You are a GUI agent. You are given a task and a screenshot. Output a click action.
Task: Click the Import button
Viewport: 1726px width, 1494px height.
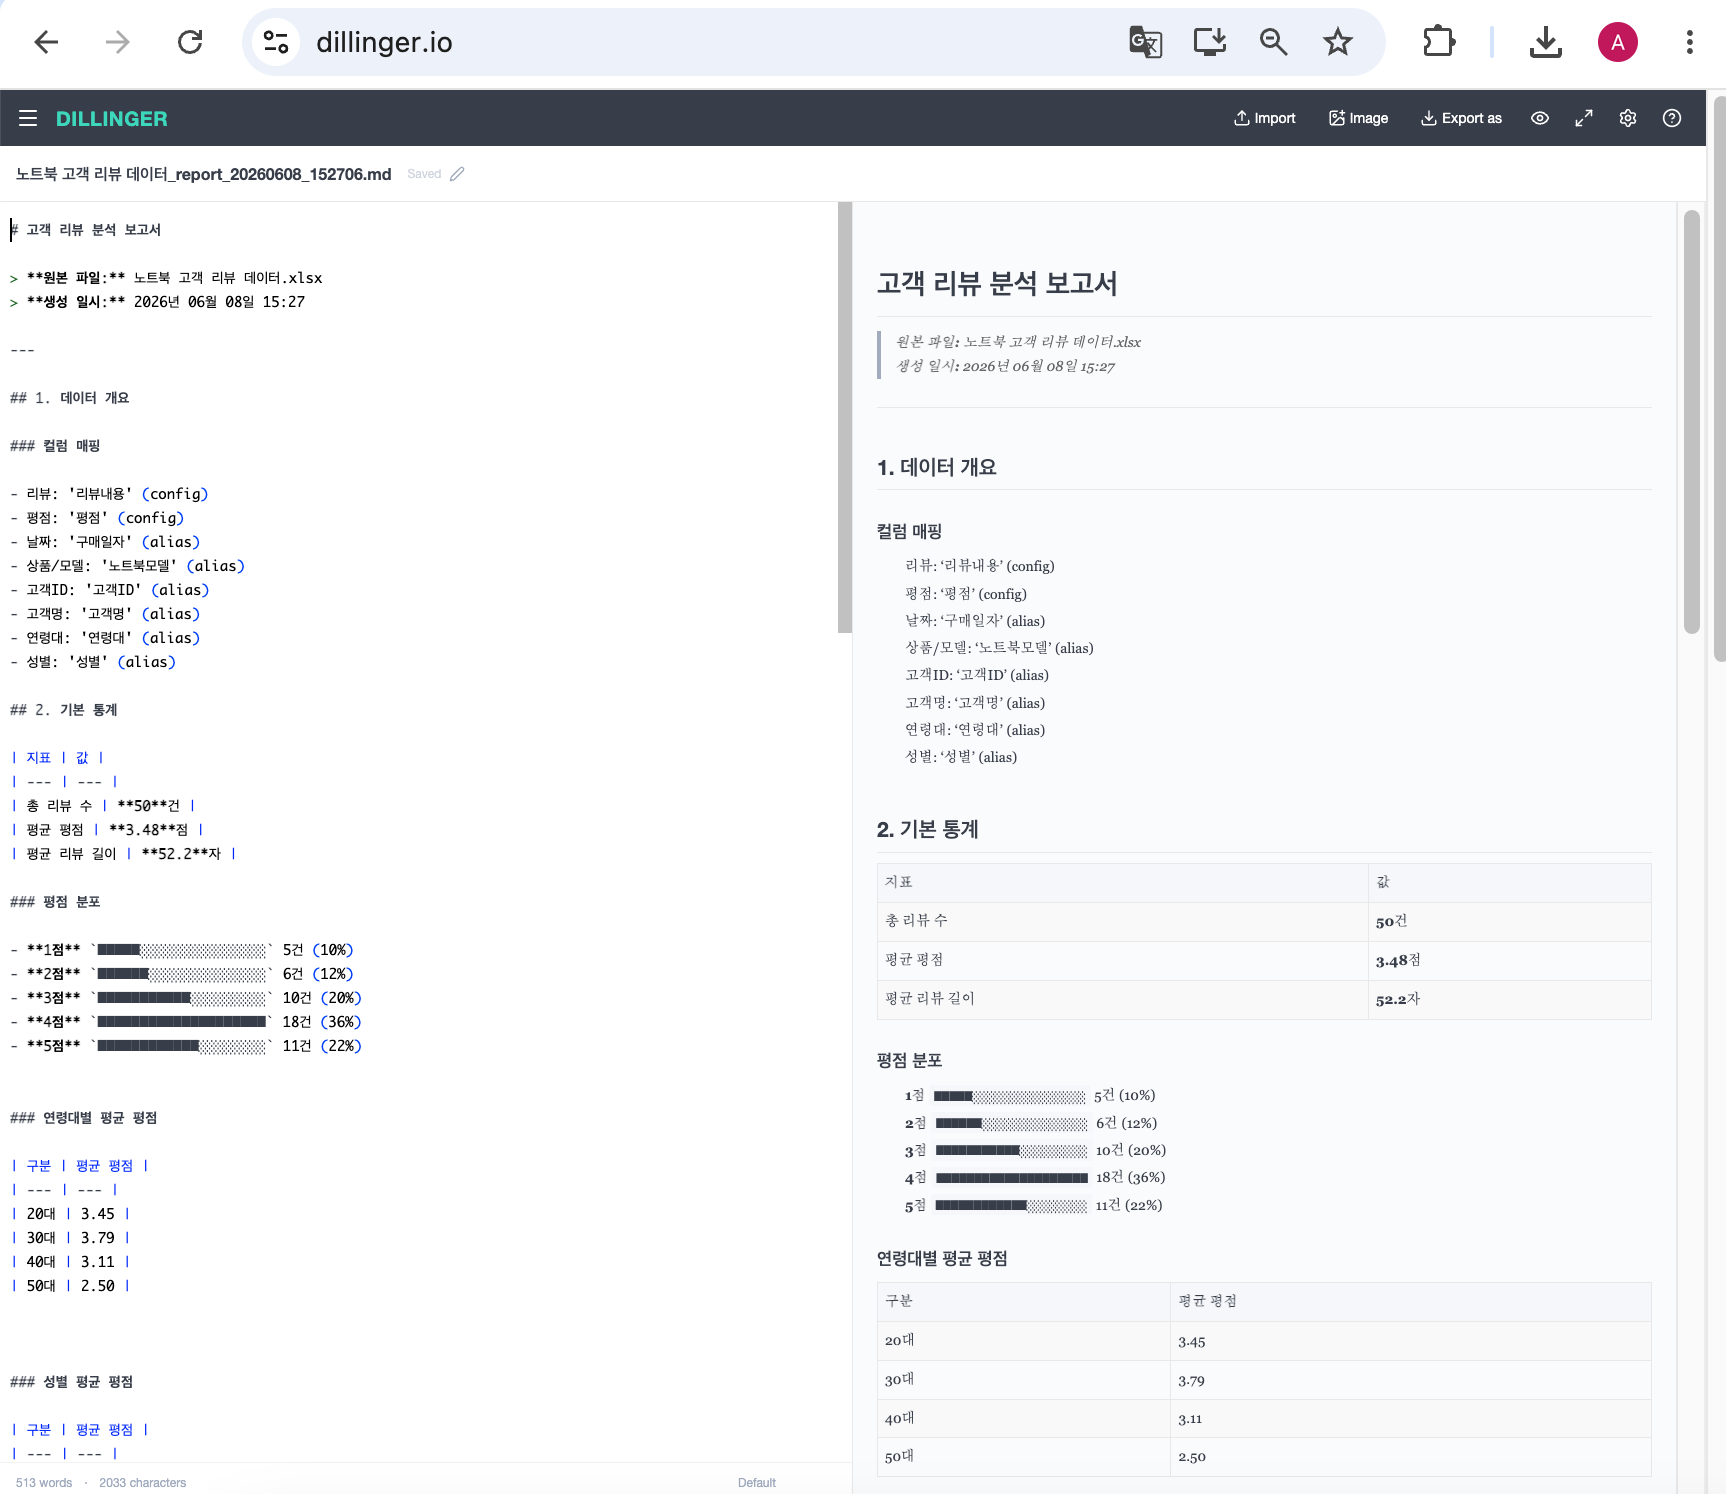coord(1264,118)
